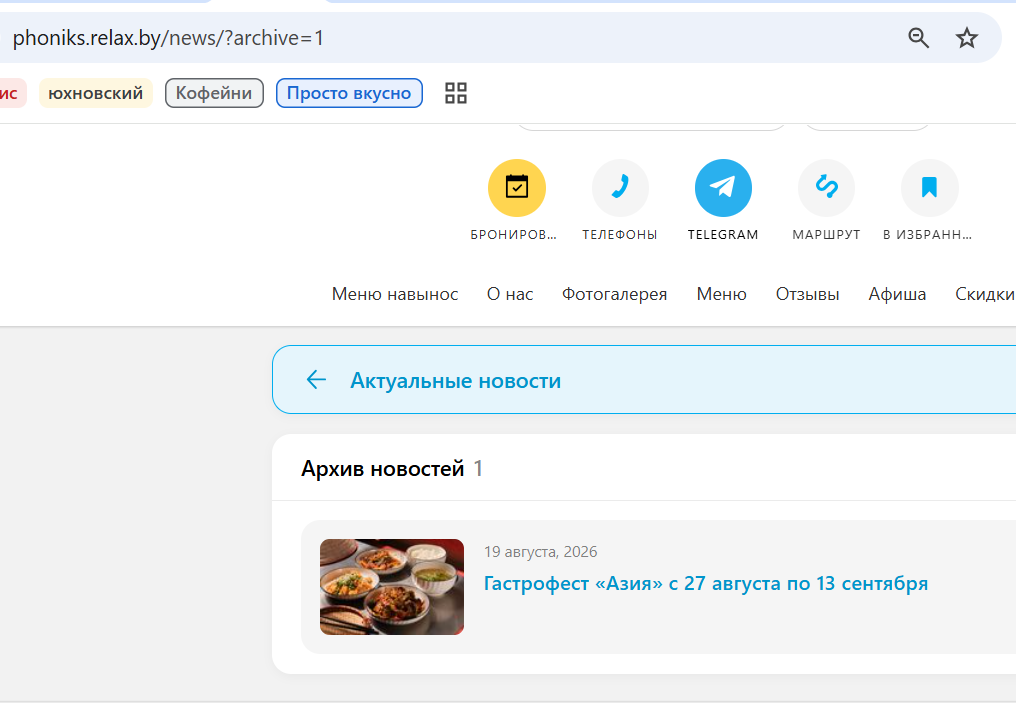This screenshot has height=712, width=1016.
Task: Open the Просто вкусно bookmark group
Action: (349, 93)
